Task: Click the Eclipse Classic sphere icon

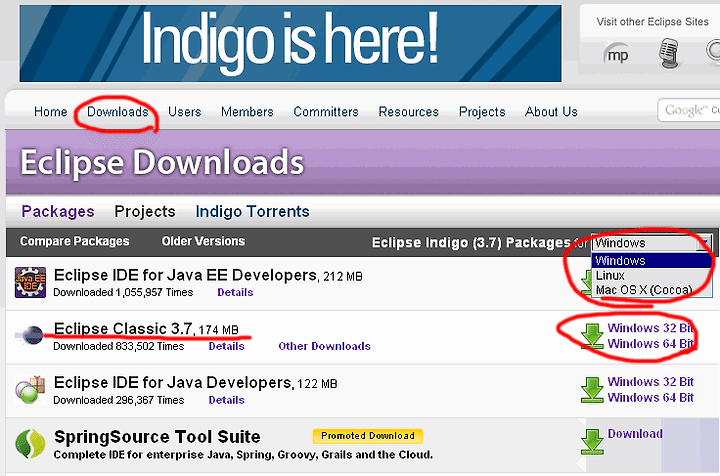Action: [x=30, y=335]
